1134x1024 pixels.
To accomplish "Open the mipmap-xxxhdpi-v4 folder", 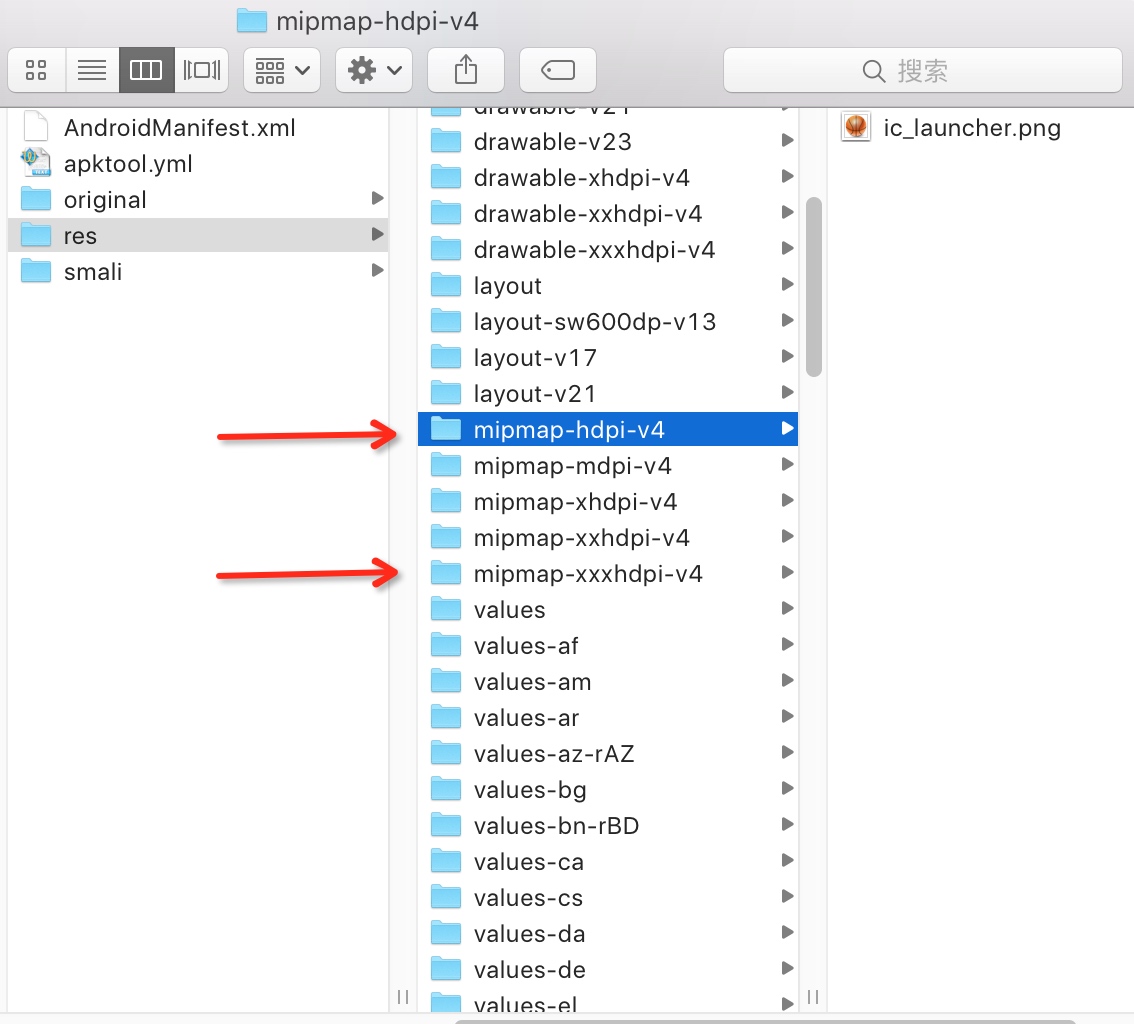I will coord(608,573).
